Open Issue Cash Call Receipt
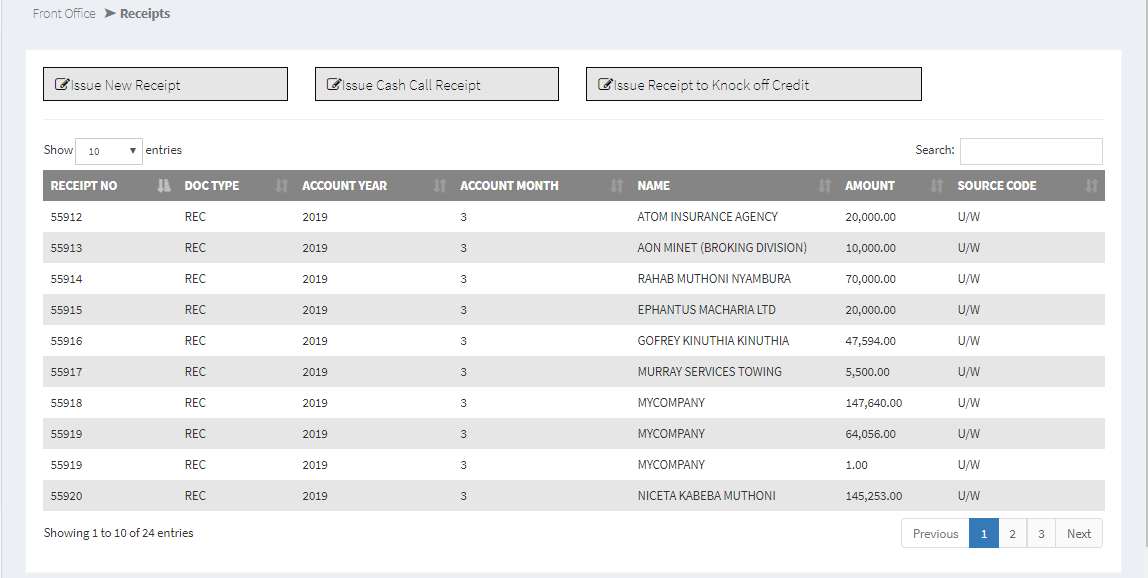Screen dimensions: 1148x578 tap(436, 85)
